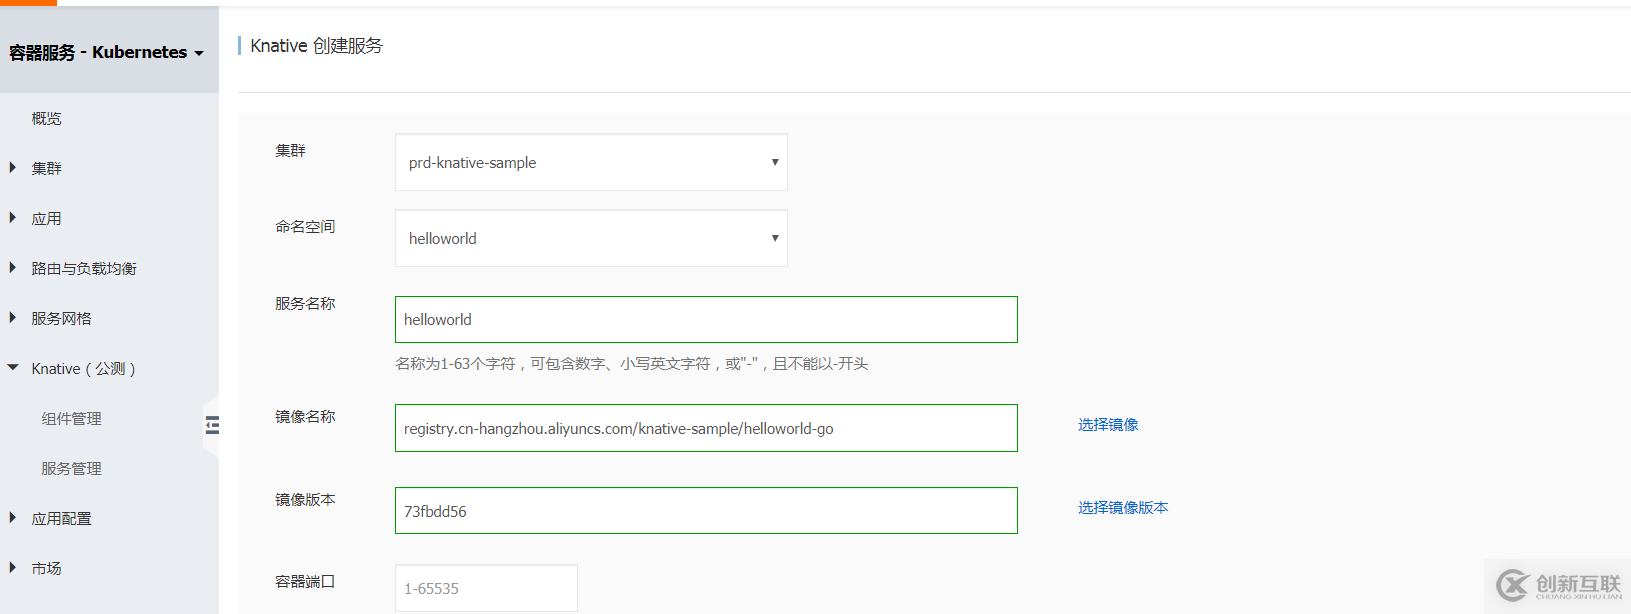This screenshot has width=1631, height=614.
Task: Collapse the sidebar with the menu toggle icon
Action: 212,425
